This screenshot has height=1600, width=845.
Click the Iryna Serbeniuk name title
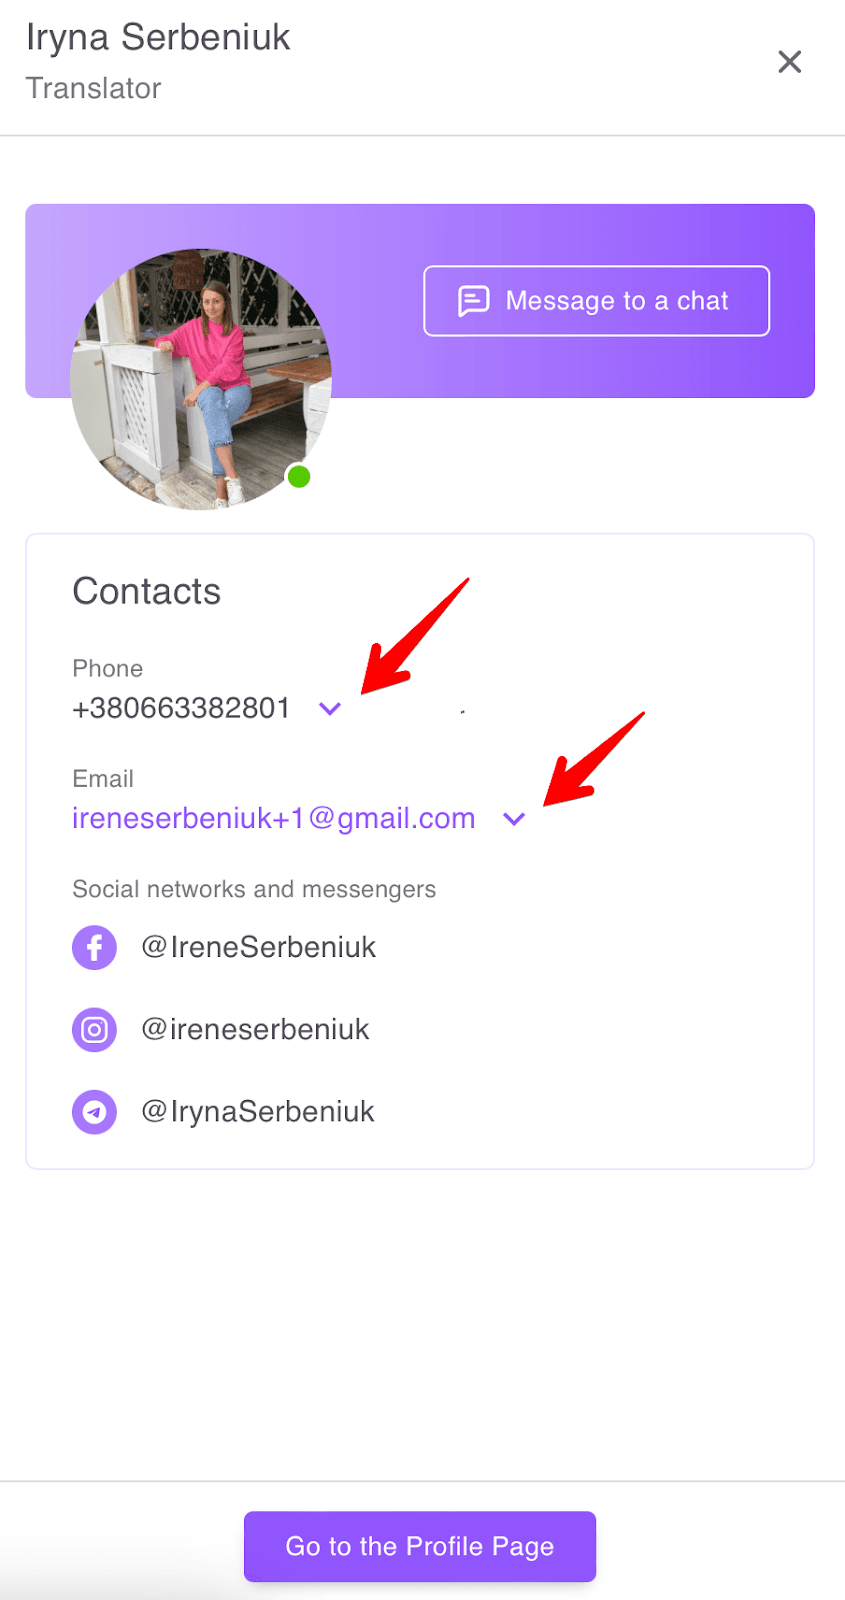158,37
